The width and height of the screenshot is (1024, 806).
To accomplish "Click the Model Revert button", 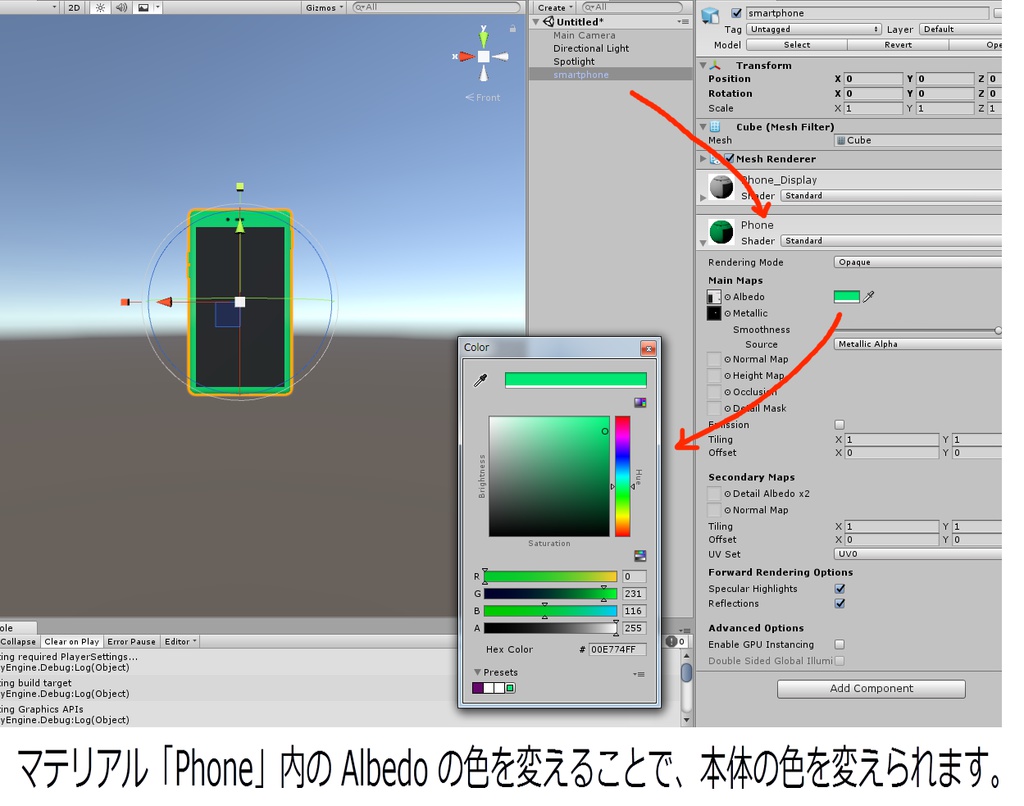I will pyautogui.click(x=897, y=44).
